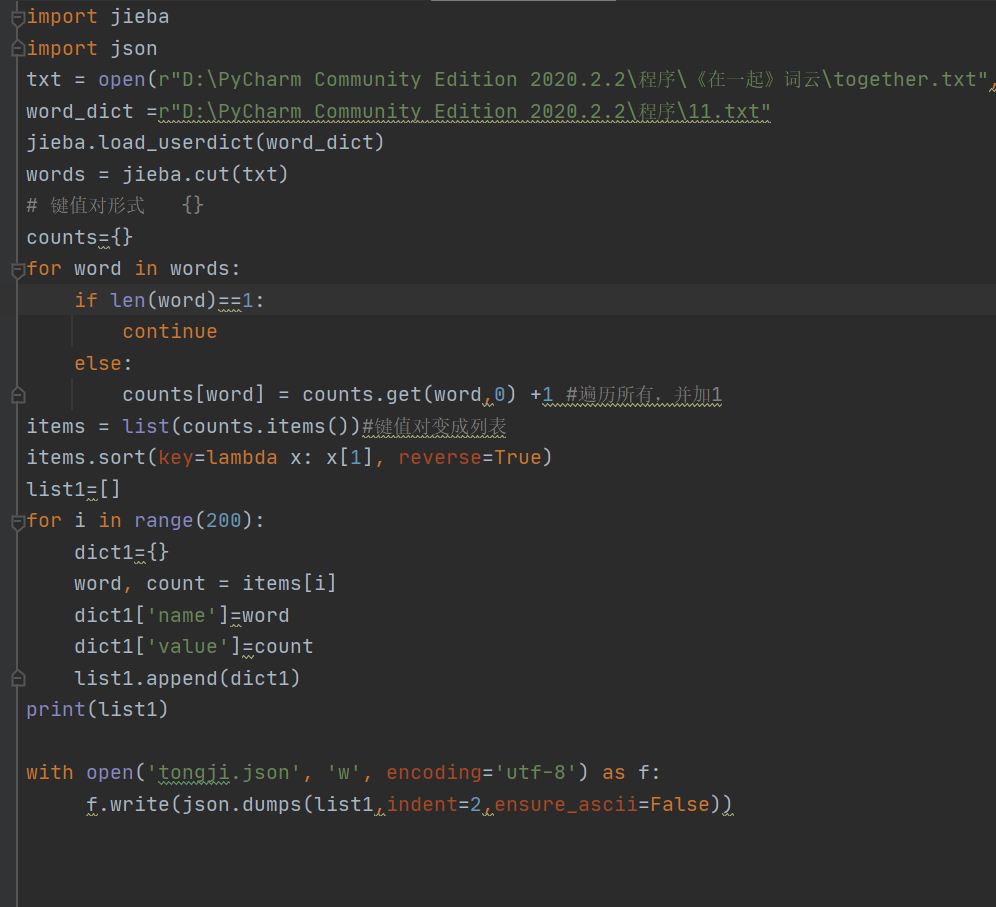Click 'range(200)' call
Viewport: 996px width, 907px height.
194,521
